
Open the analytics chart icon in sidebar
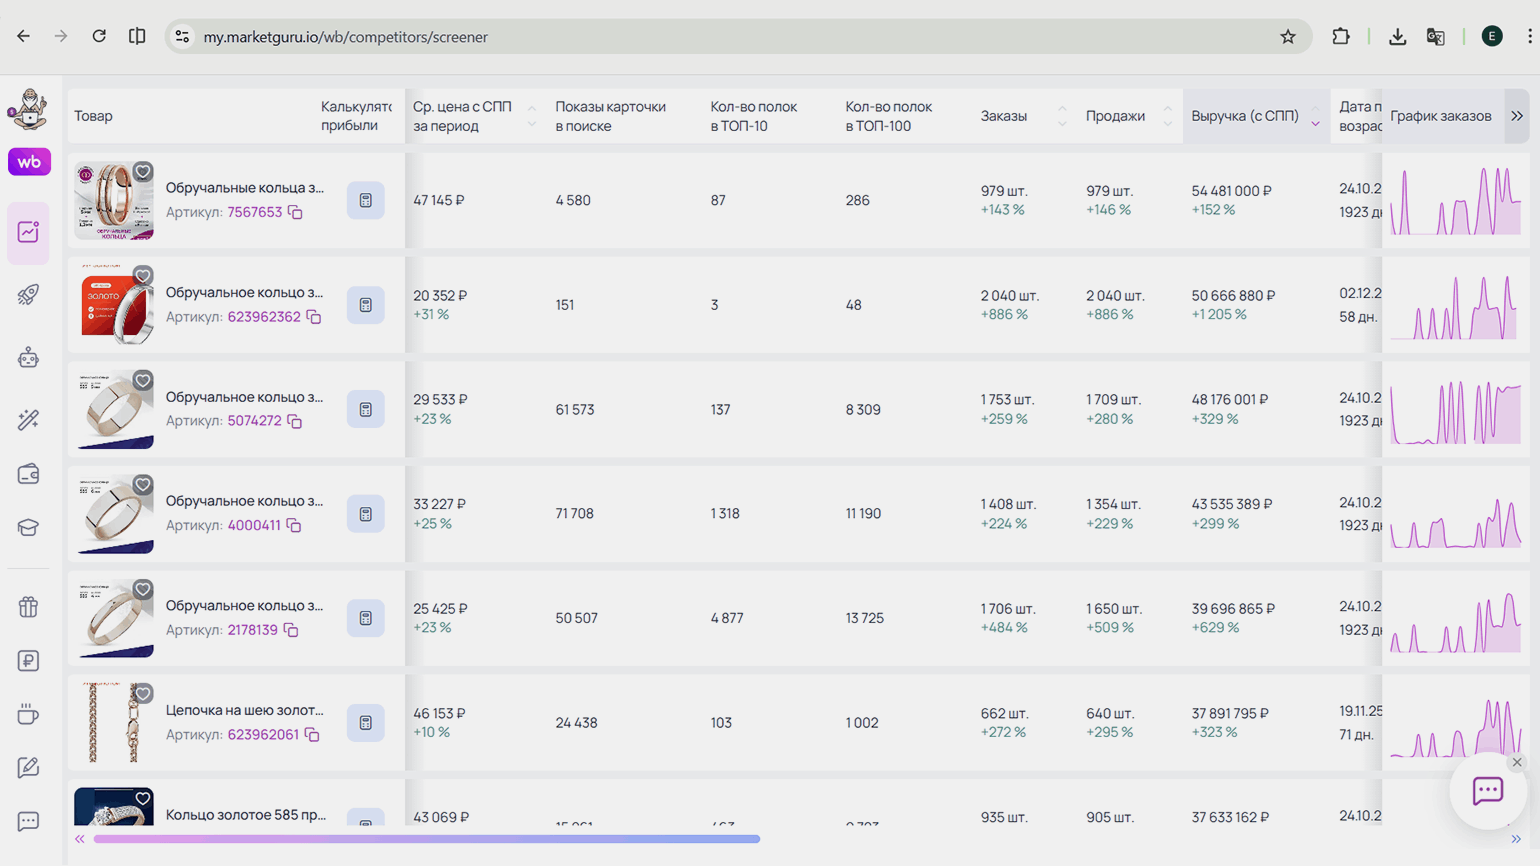tap(28, 232)
